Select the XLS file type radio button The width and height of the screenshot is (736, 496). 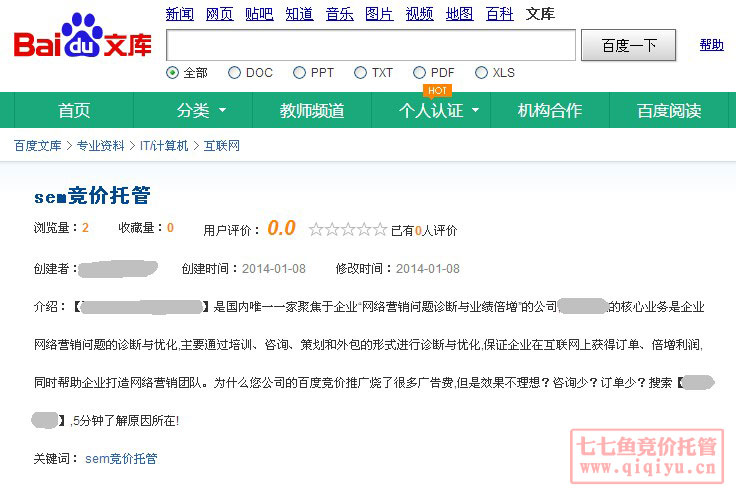click(x=481, y=73)
